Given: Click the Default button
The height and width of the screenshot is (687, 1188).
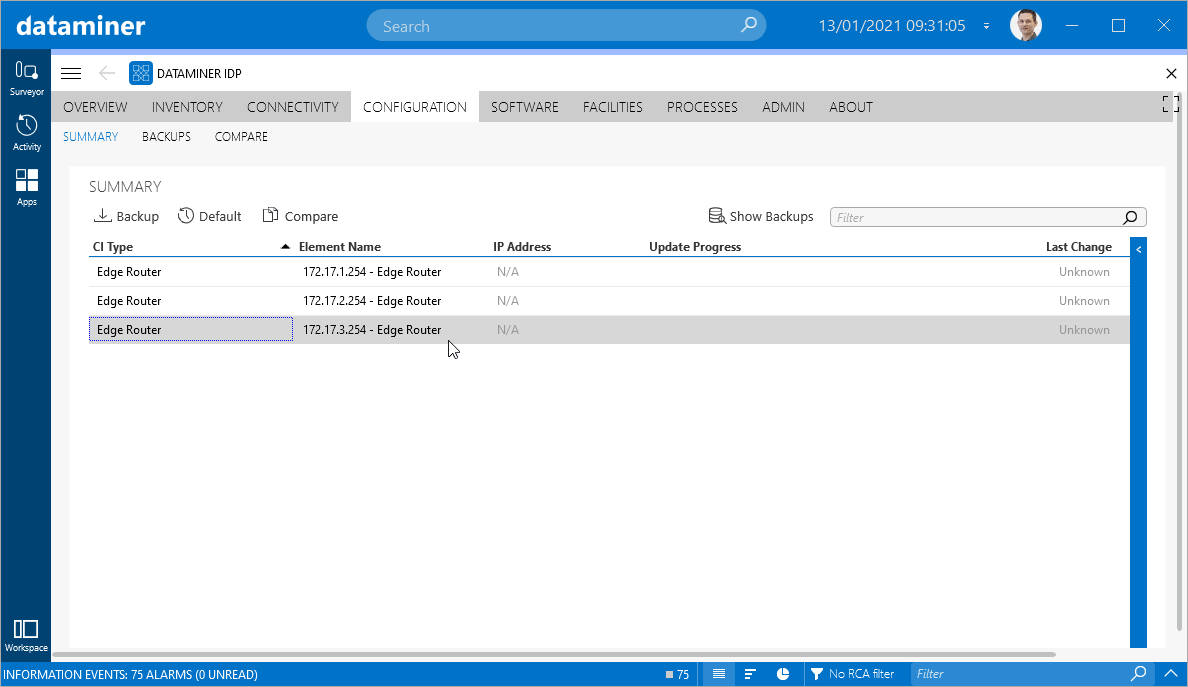Looking at the screenshot, I should click(x=210, y=216).
